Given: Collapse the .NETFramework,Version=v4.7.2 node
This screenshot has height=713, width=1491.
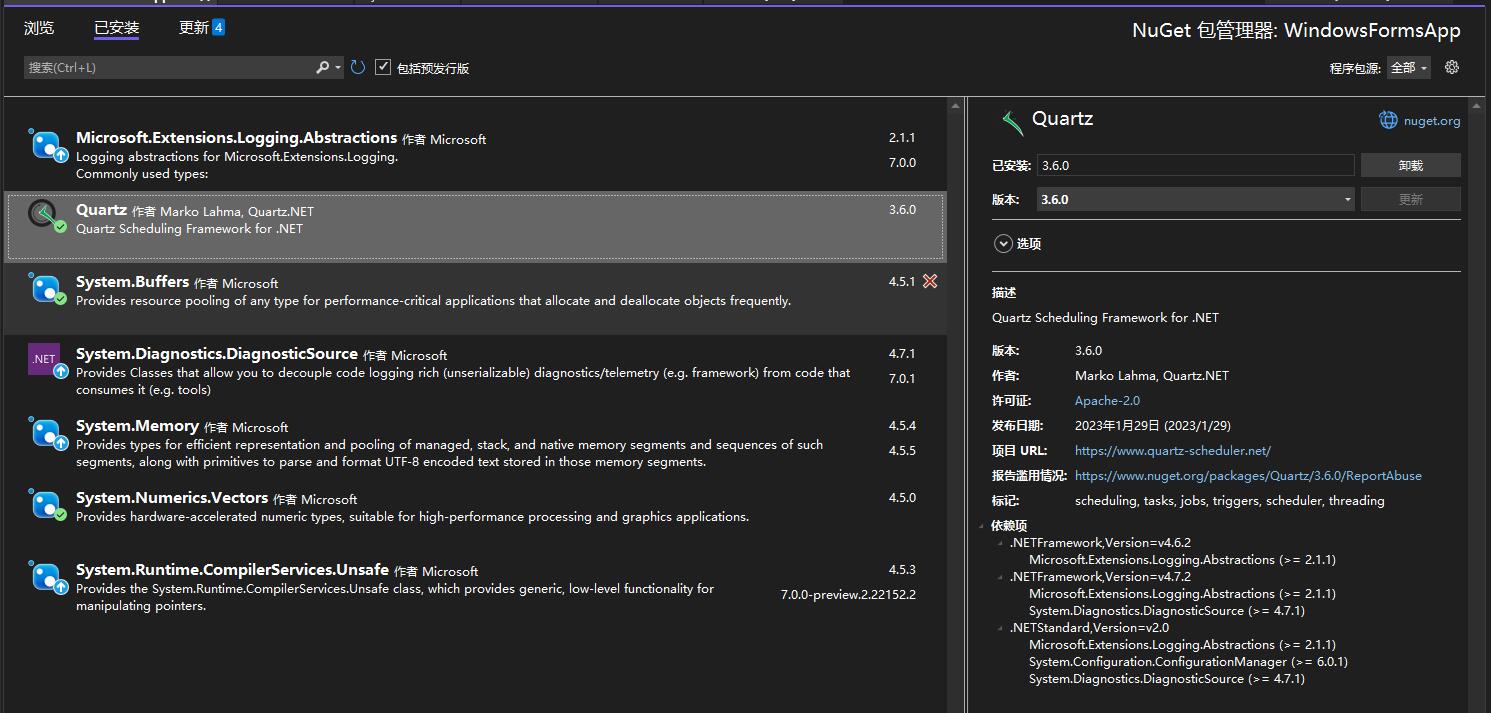Looking at the screenshot, I should click(x=1000, y=577).
